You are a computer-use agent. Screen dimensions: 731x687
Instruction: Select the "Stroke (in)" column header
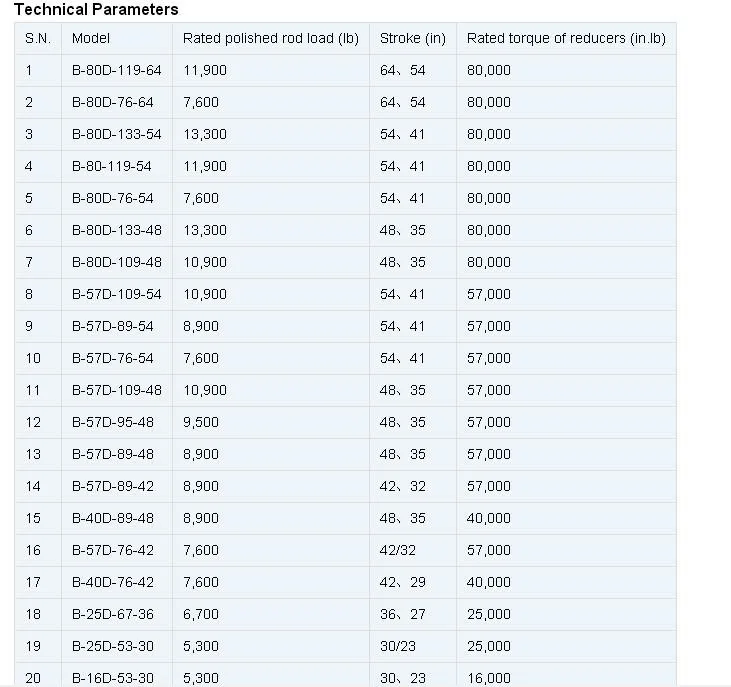click(x=412, y=39)
